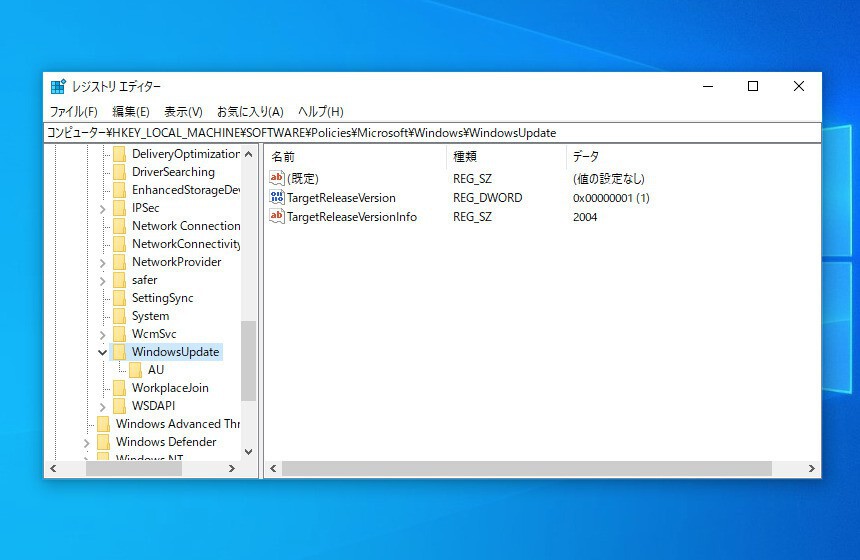The width and height of the screenshot is (860, 560).
Task: Expand the NetworkProvider key
Action: click(x=103, y=263)
